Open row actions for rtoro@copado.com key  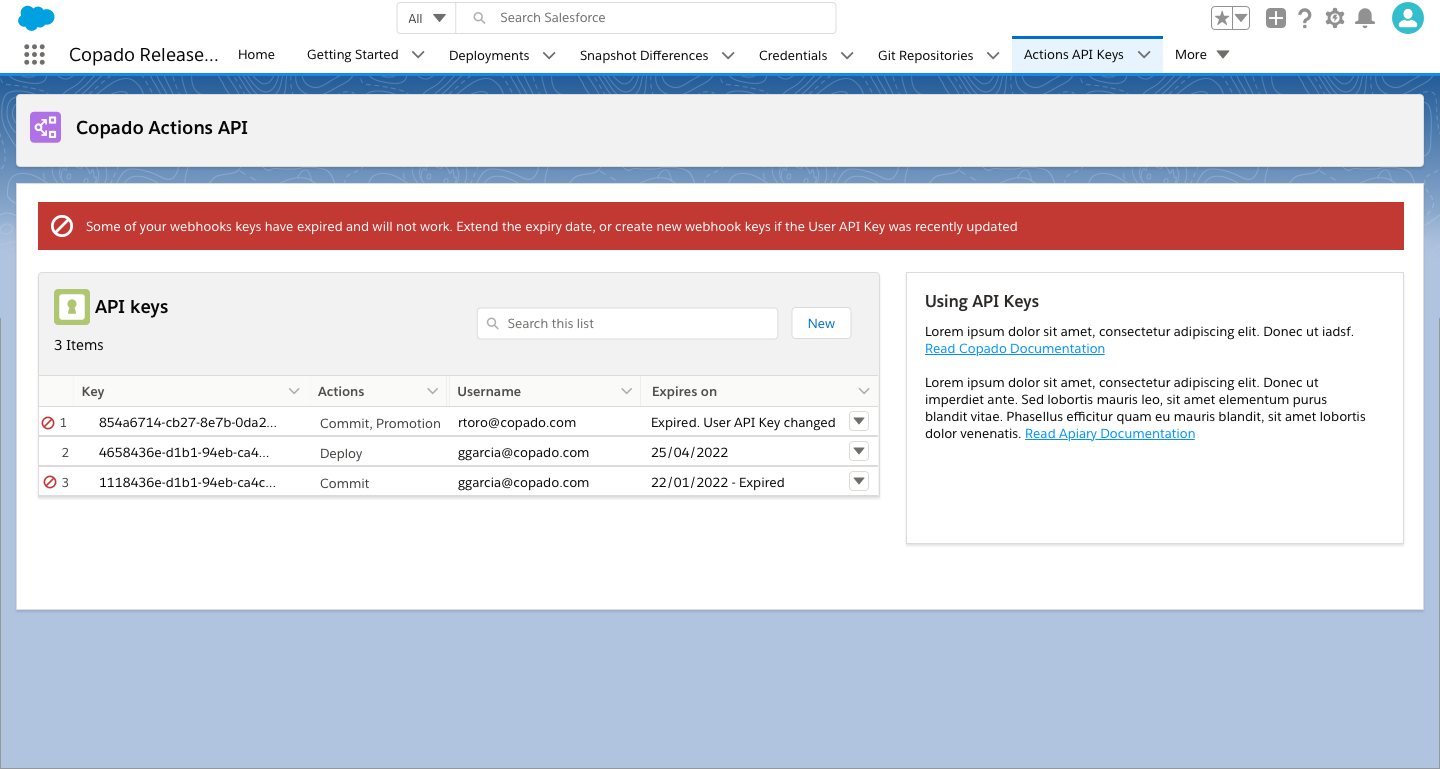point(859,421)
